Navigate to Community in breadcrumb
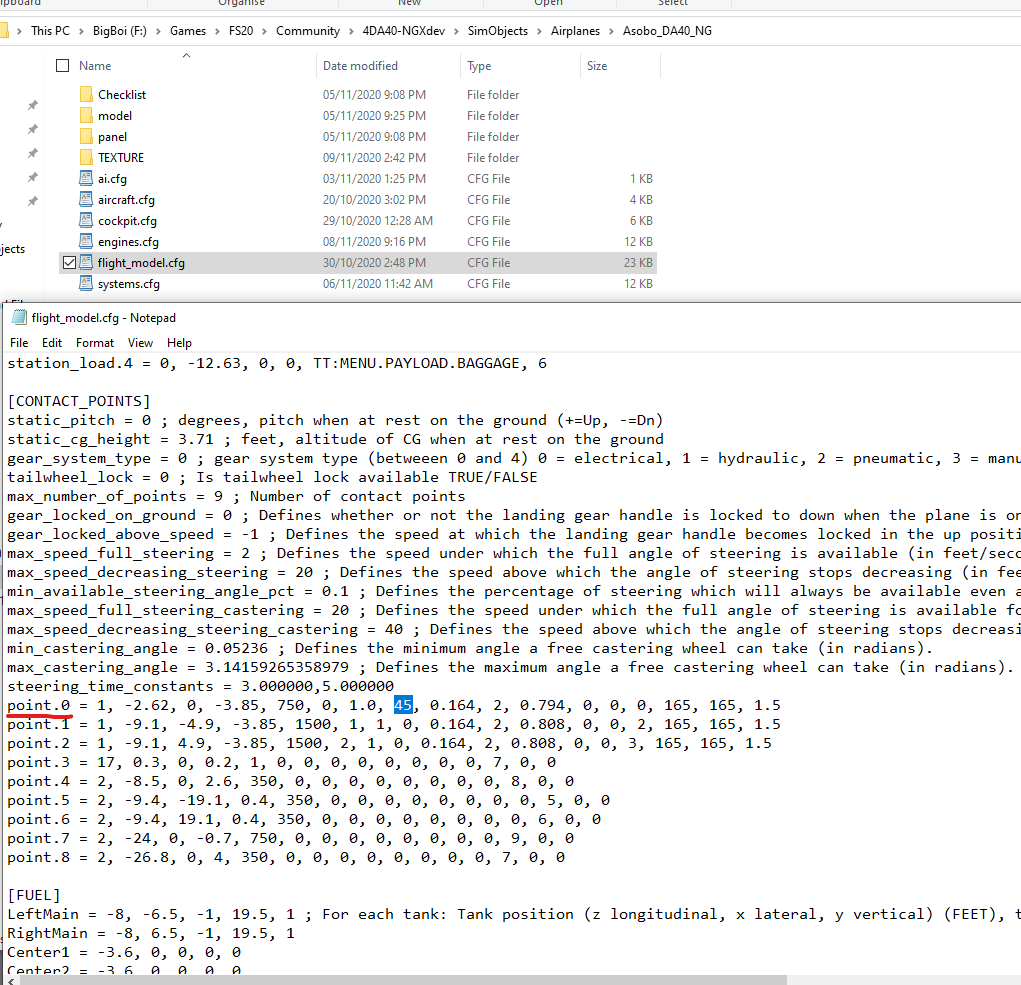 (308, 31)
